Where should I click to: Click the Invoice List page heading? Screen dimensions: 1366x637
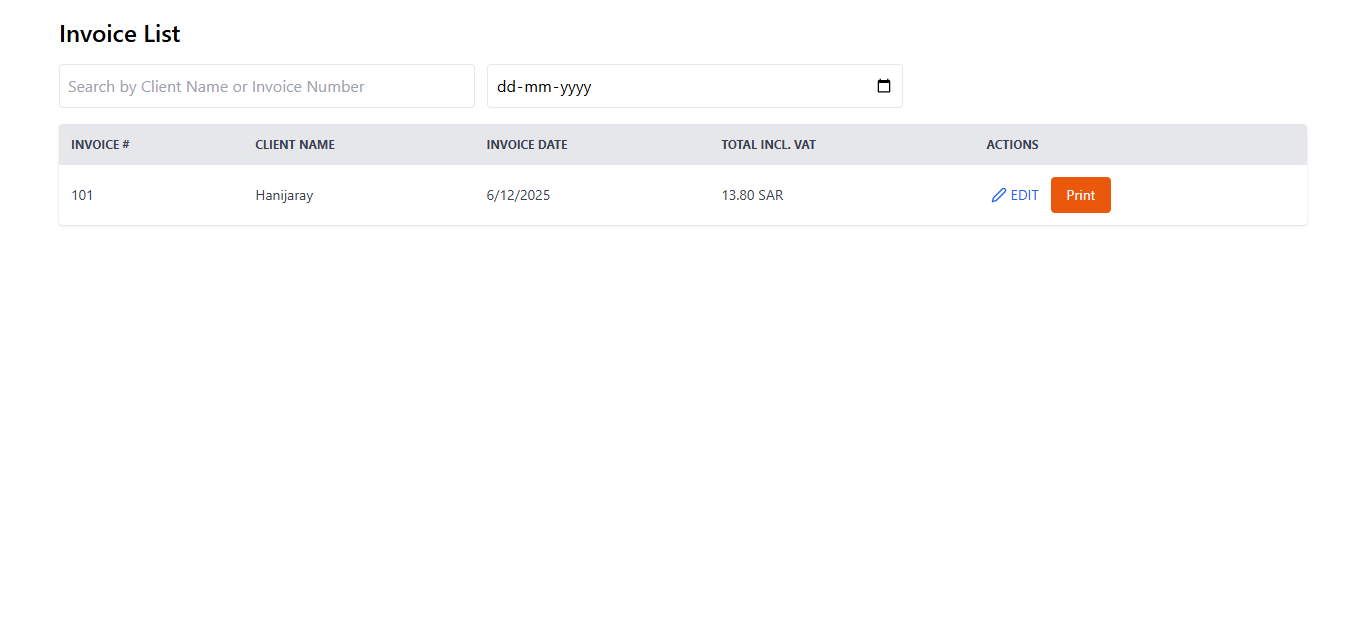click(x=119, y=34)
